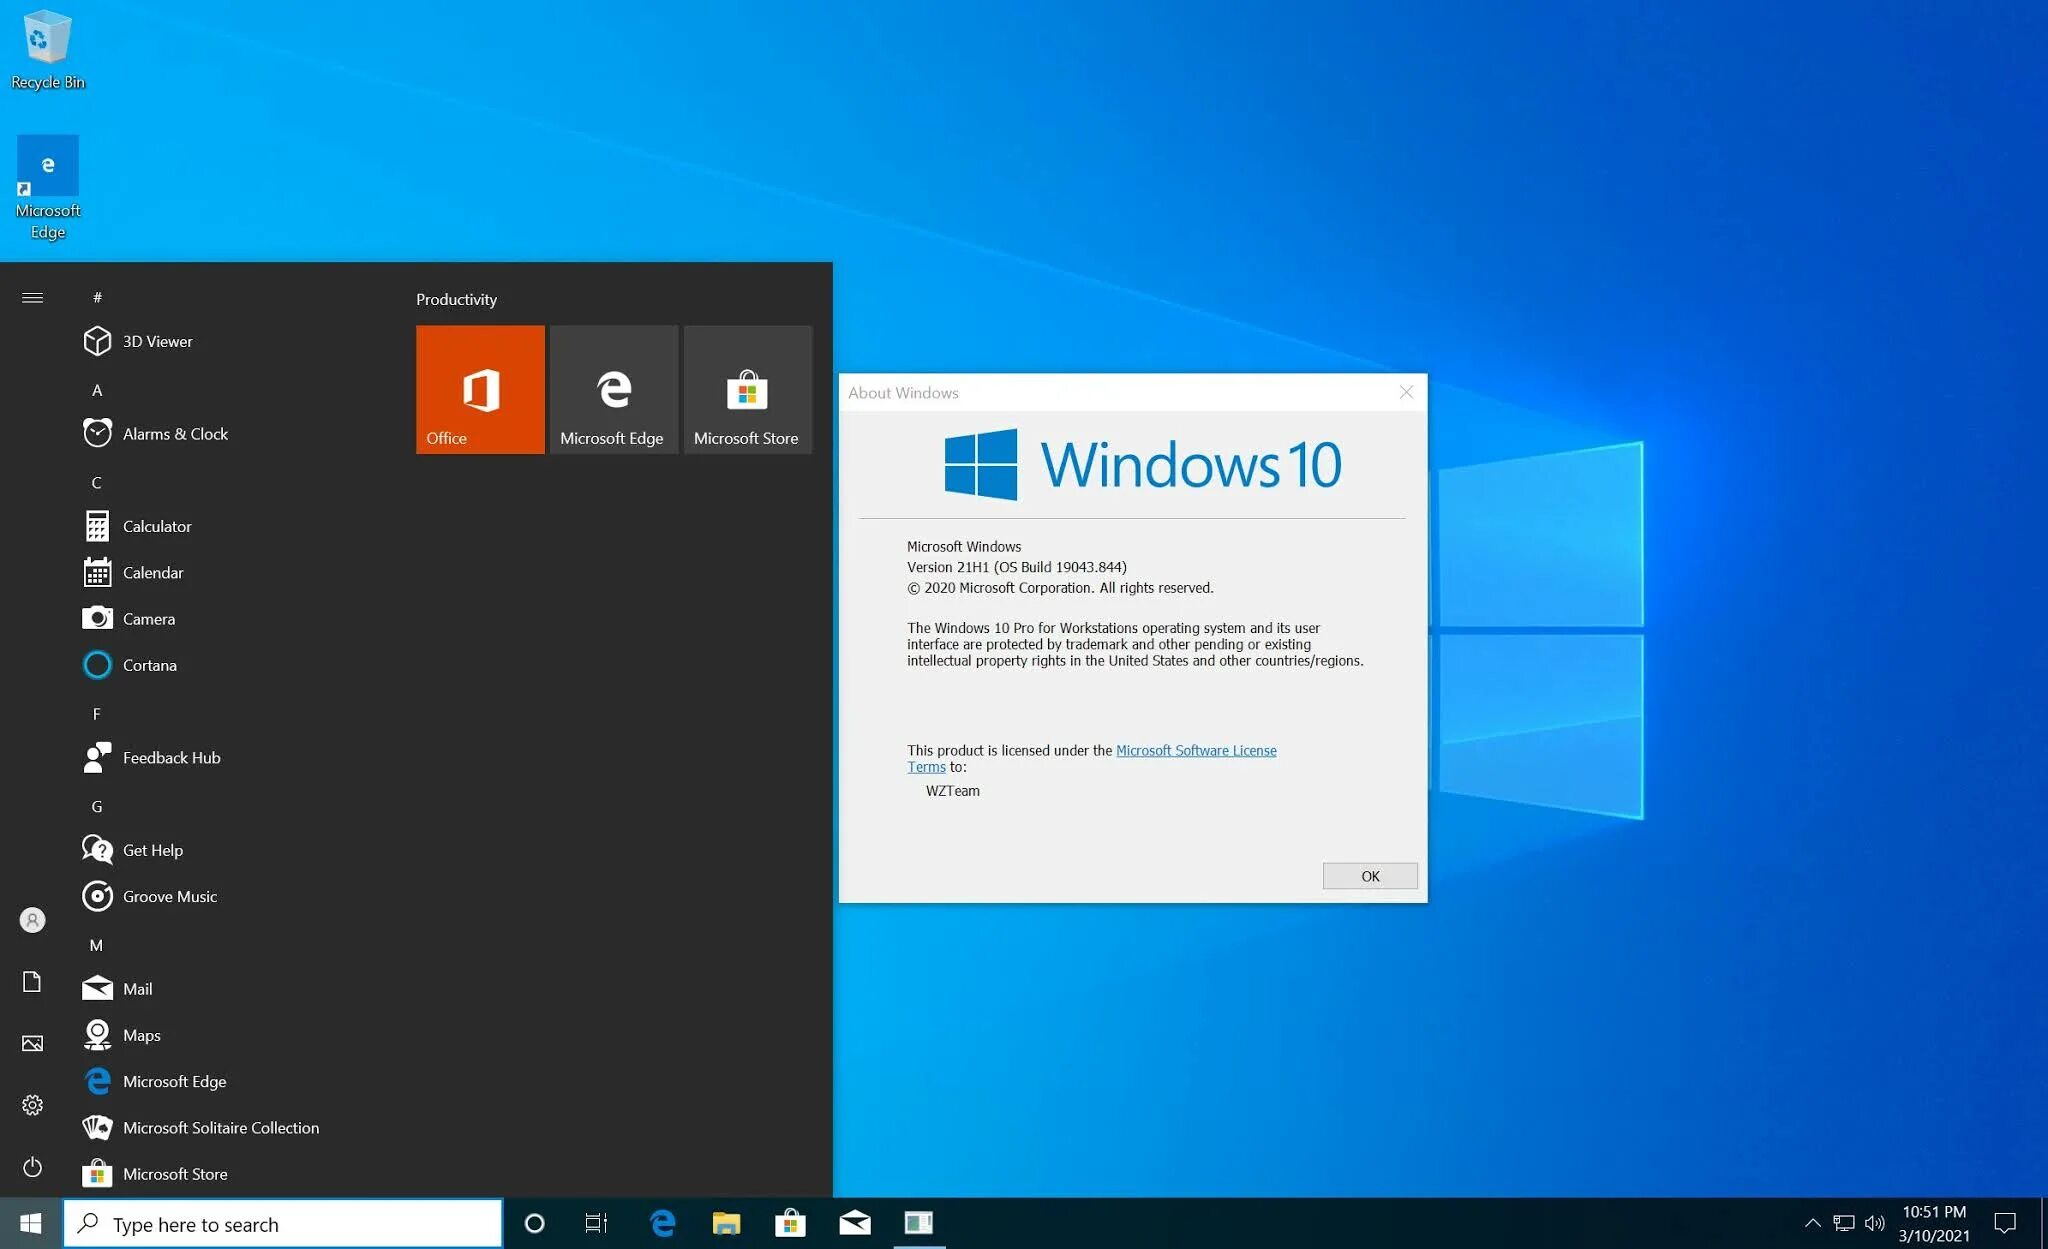
Task: Open Calculator from app list
Action: tap(155, 524)
